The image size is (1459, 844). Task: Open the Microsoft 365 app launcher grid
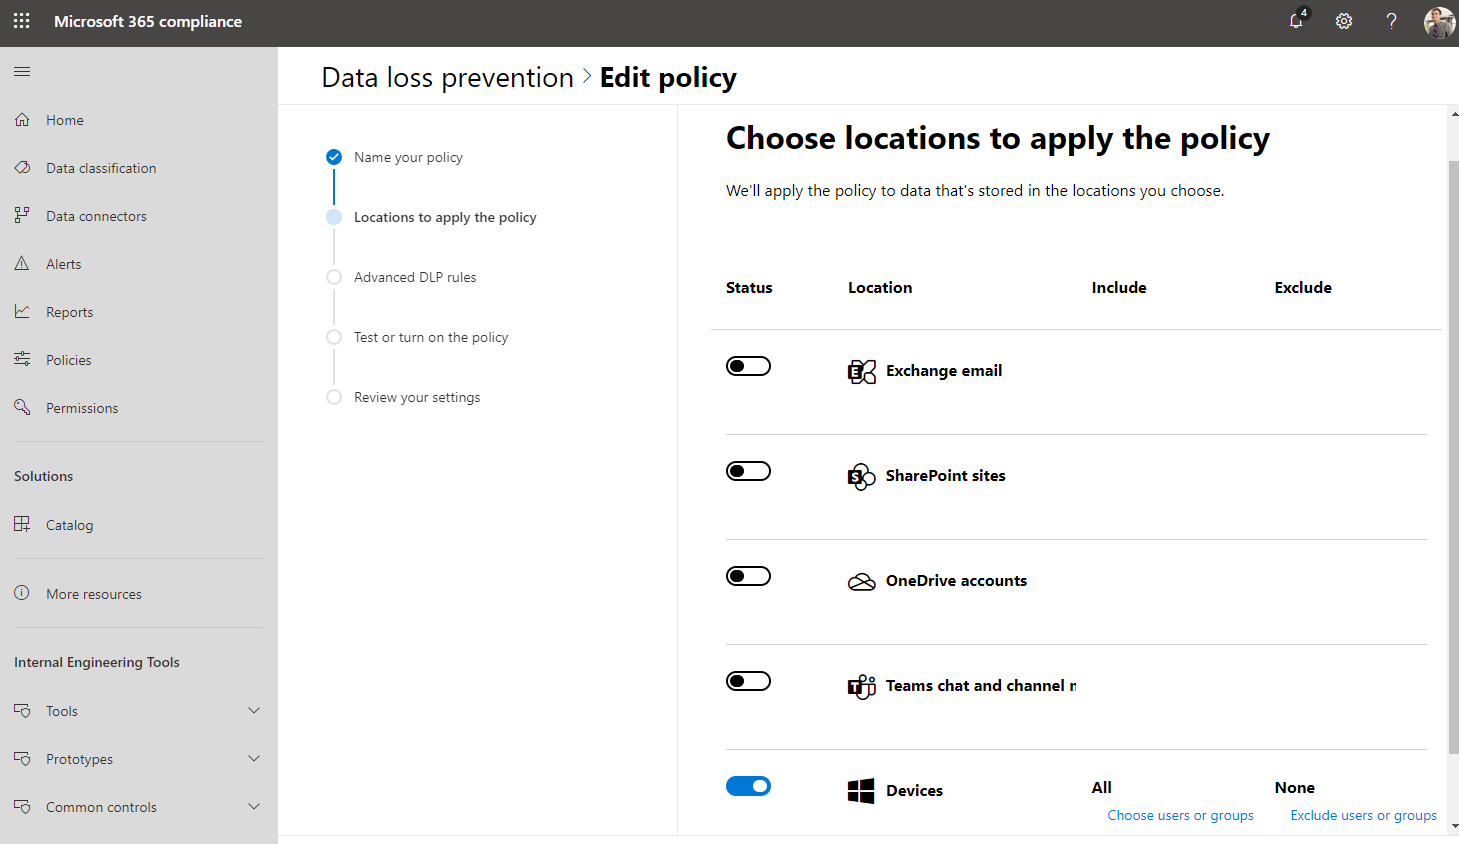coord(21,20)
